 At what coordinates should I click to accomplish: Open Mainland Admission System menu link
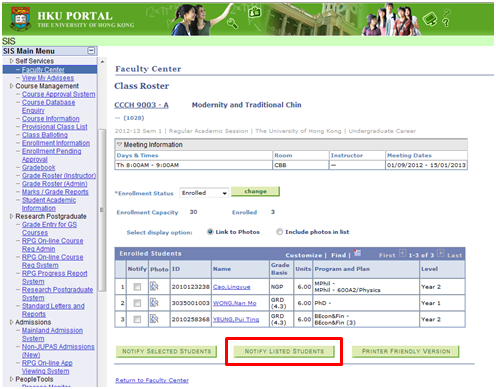pyautogui.click(x=52, y=335)
